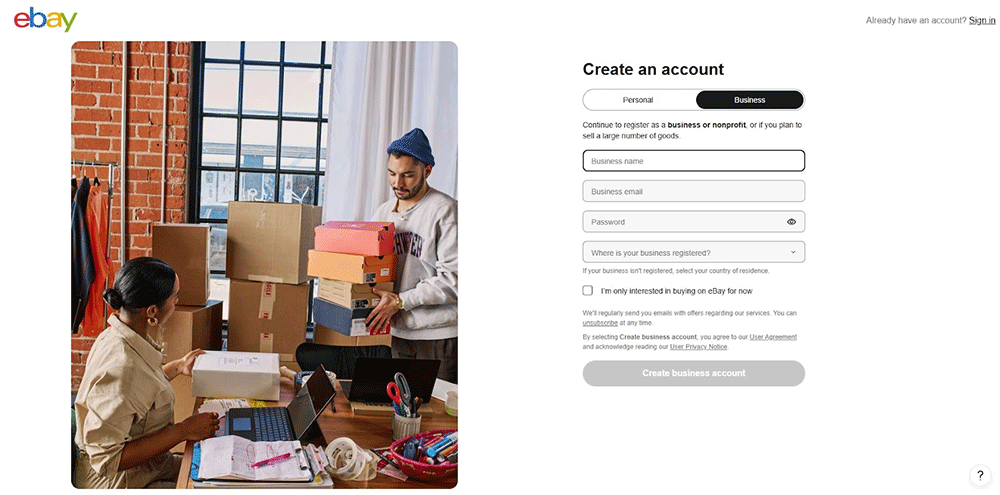Show password with the eye icon
The image size is (1000, 495).
(791, 222)
